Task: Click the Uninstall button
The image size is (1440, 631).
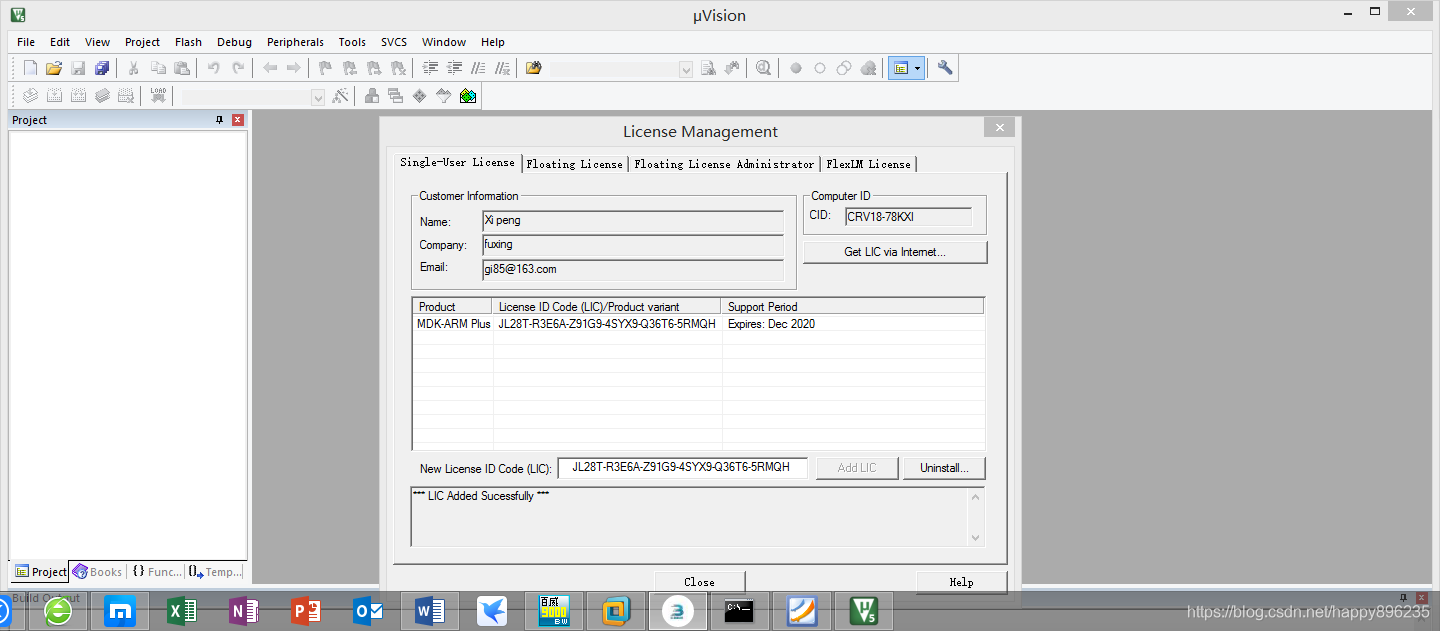Action: pyautogui.click(x=944, y=468)
